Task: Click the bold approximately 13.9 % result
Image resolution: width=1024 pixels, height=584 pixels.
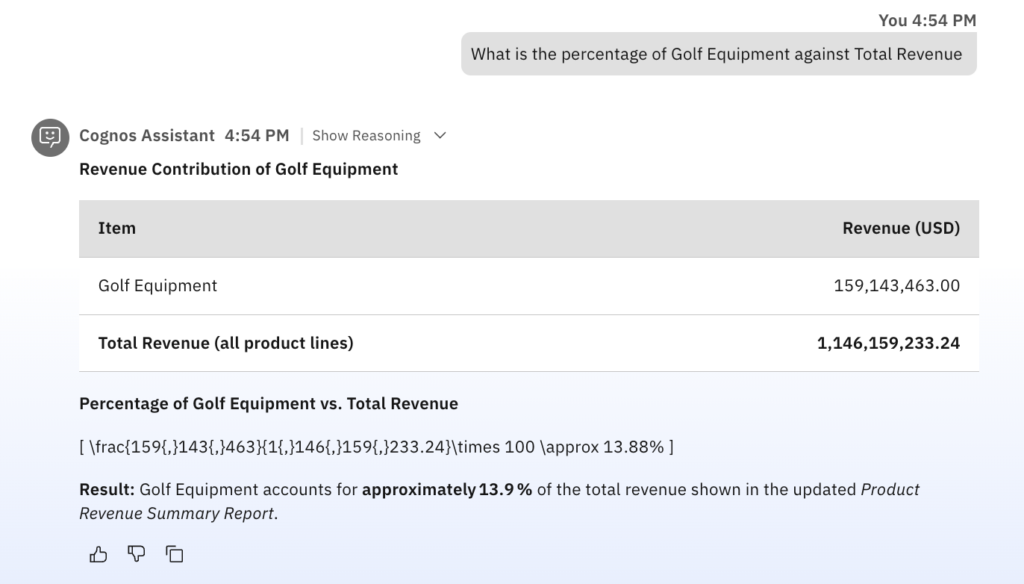Action: pos(446,490)
